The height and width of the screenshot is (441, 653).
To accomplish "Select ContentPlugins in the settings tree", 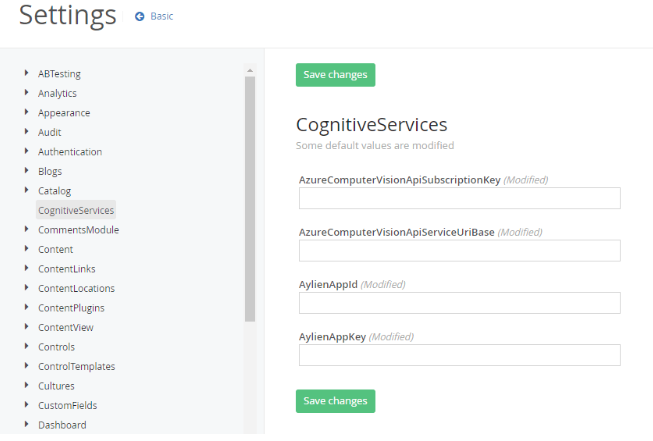I will (71, 308).
